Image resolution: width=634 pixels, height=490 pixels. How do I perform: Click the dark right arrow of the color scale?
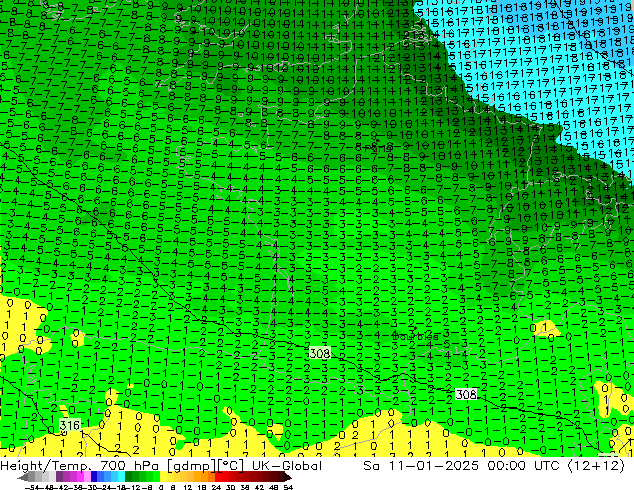tap(288, 477)
